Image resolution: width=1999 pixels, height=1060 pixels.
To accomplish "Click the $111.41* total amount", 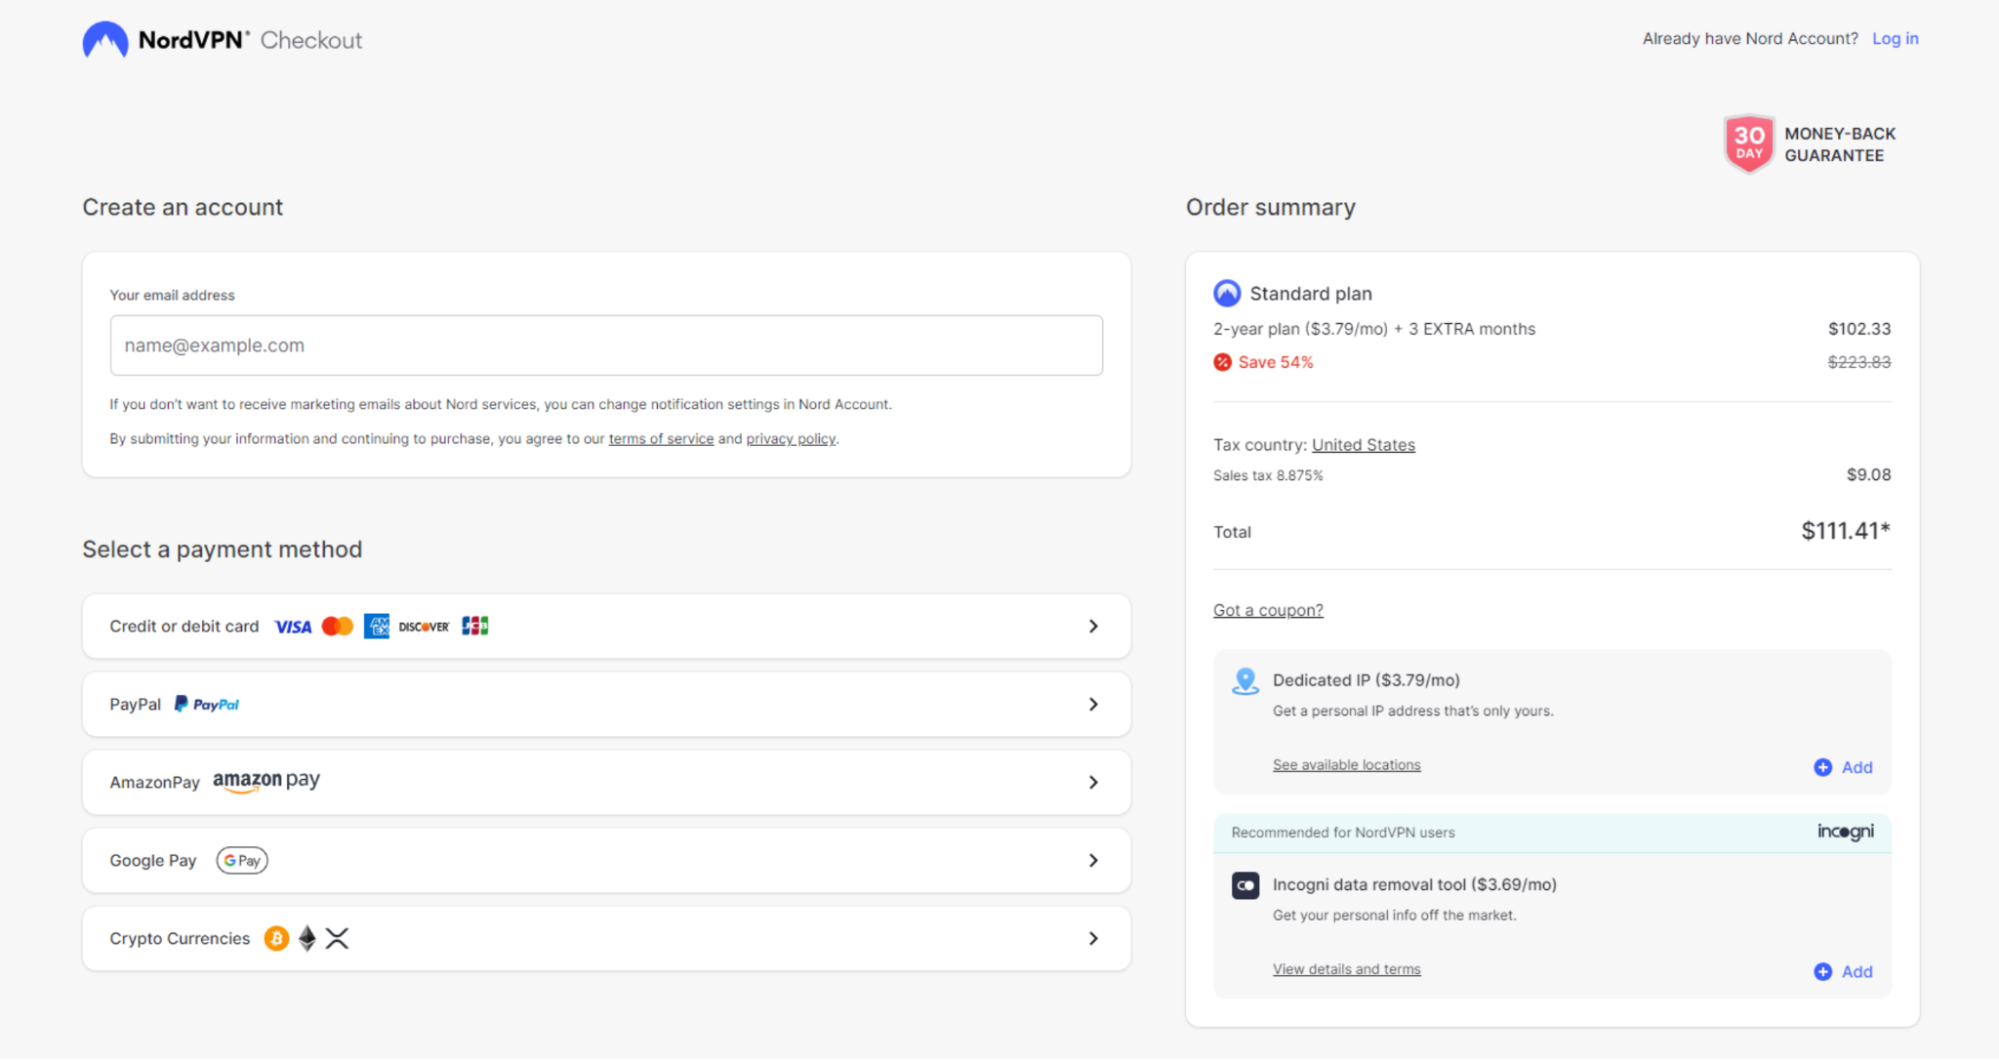I will point(1846,531).
